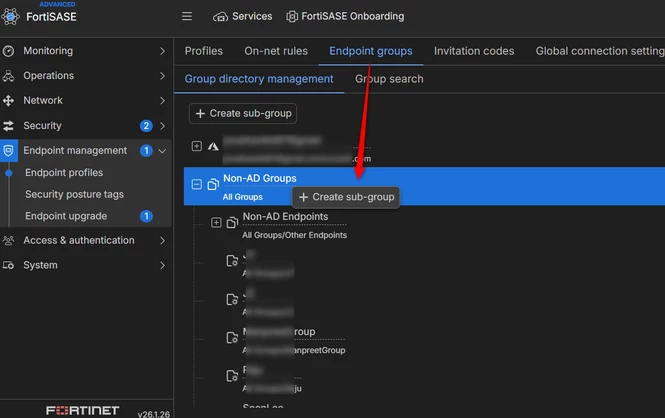The height and width of the screenshot is (418, 665).
Task: Expand the Security menu chevron
Action: pos(162,126)
